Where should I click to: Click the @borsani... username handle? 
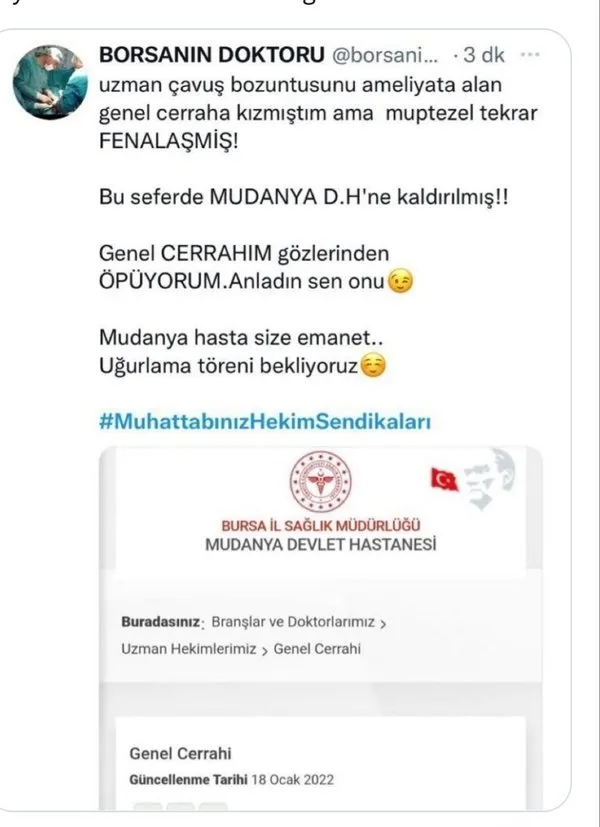click(384, 54)
